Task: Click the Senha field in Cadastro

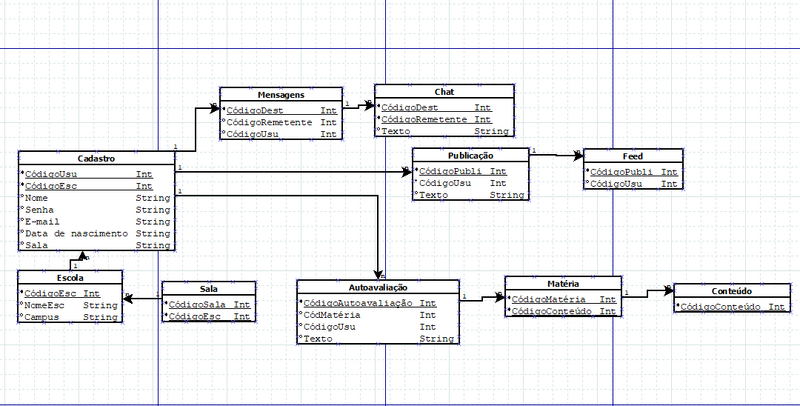Action: pyautogui.click(x=41, y=210)
